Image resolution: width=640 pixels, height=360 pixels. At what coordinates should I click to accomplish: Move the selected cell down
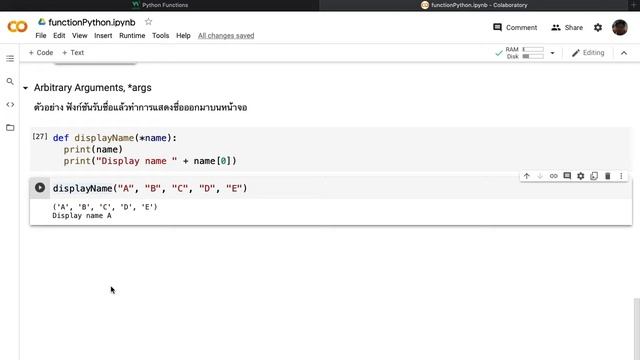click(540, 176)
